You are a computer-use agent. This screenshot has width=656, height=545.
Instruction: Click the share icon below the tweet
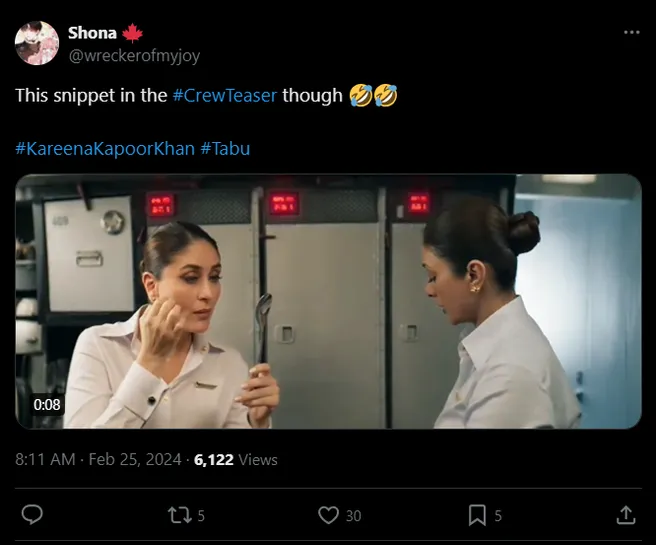(626, 515)
